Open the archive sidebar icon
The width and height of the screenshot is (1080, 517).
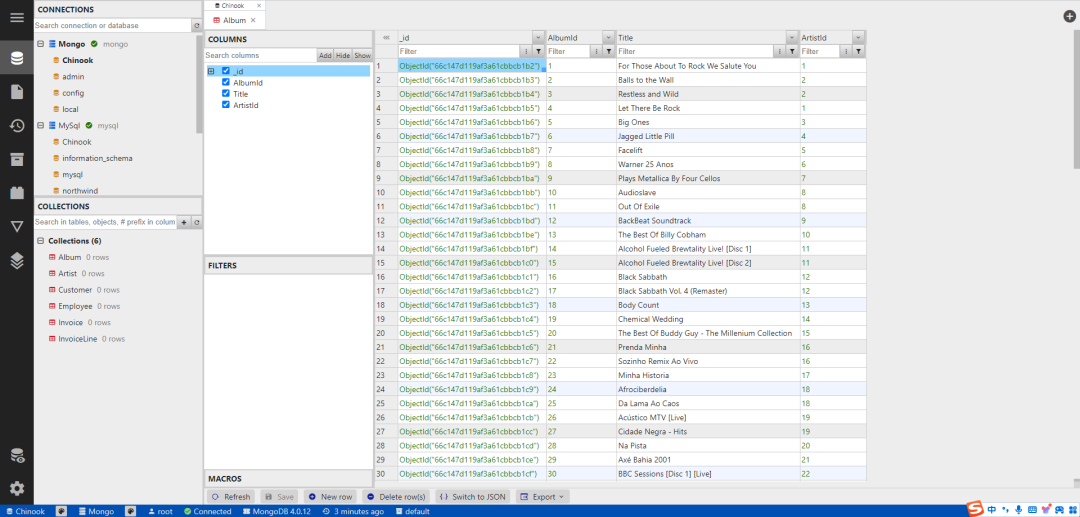coord(16,159)
